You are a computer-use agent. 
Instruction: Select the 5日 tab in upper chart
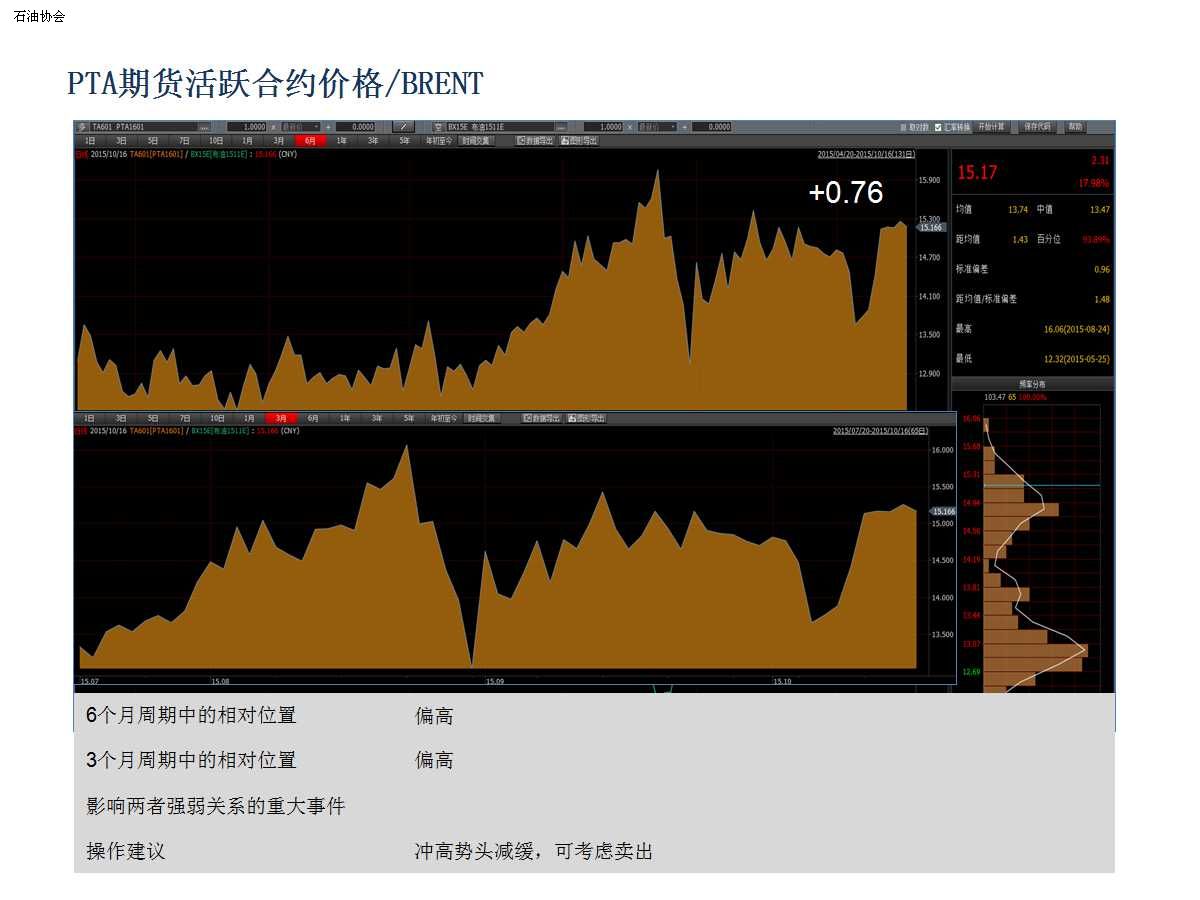(153, 141)
